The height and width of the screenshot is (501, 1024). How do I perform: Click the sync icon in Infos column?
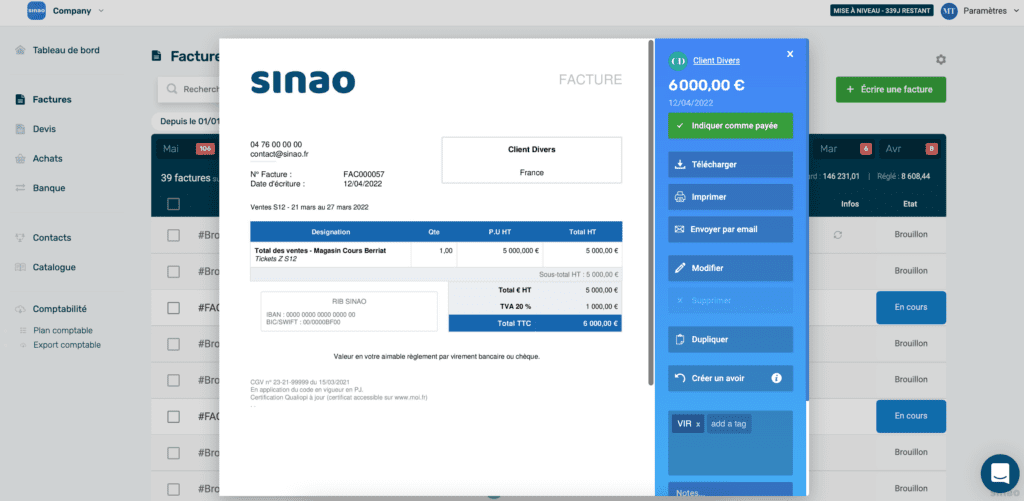[x=838, y=234]
